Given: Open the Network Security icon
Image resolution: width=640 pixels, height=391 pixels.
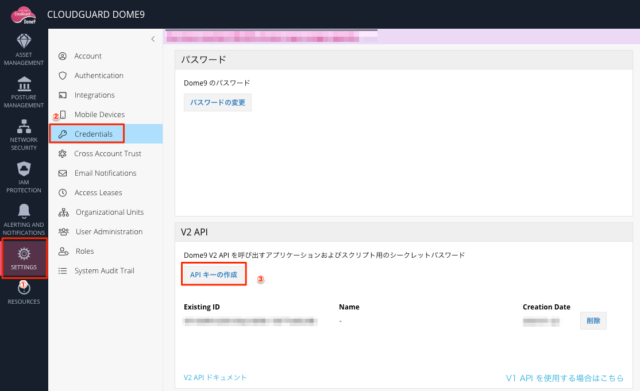Looking at the screenshot, I should (24, 127).
